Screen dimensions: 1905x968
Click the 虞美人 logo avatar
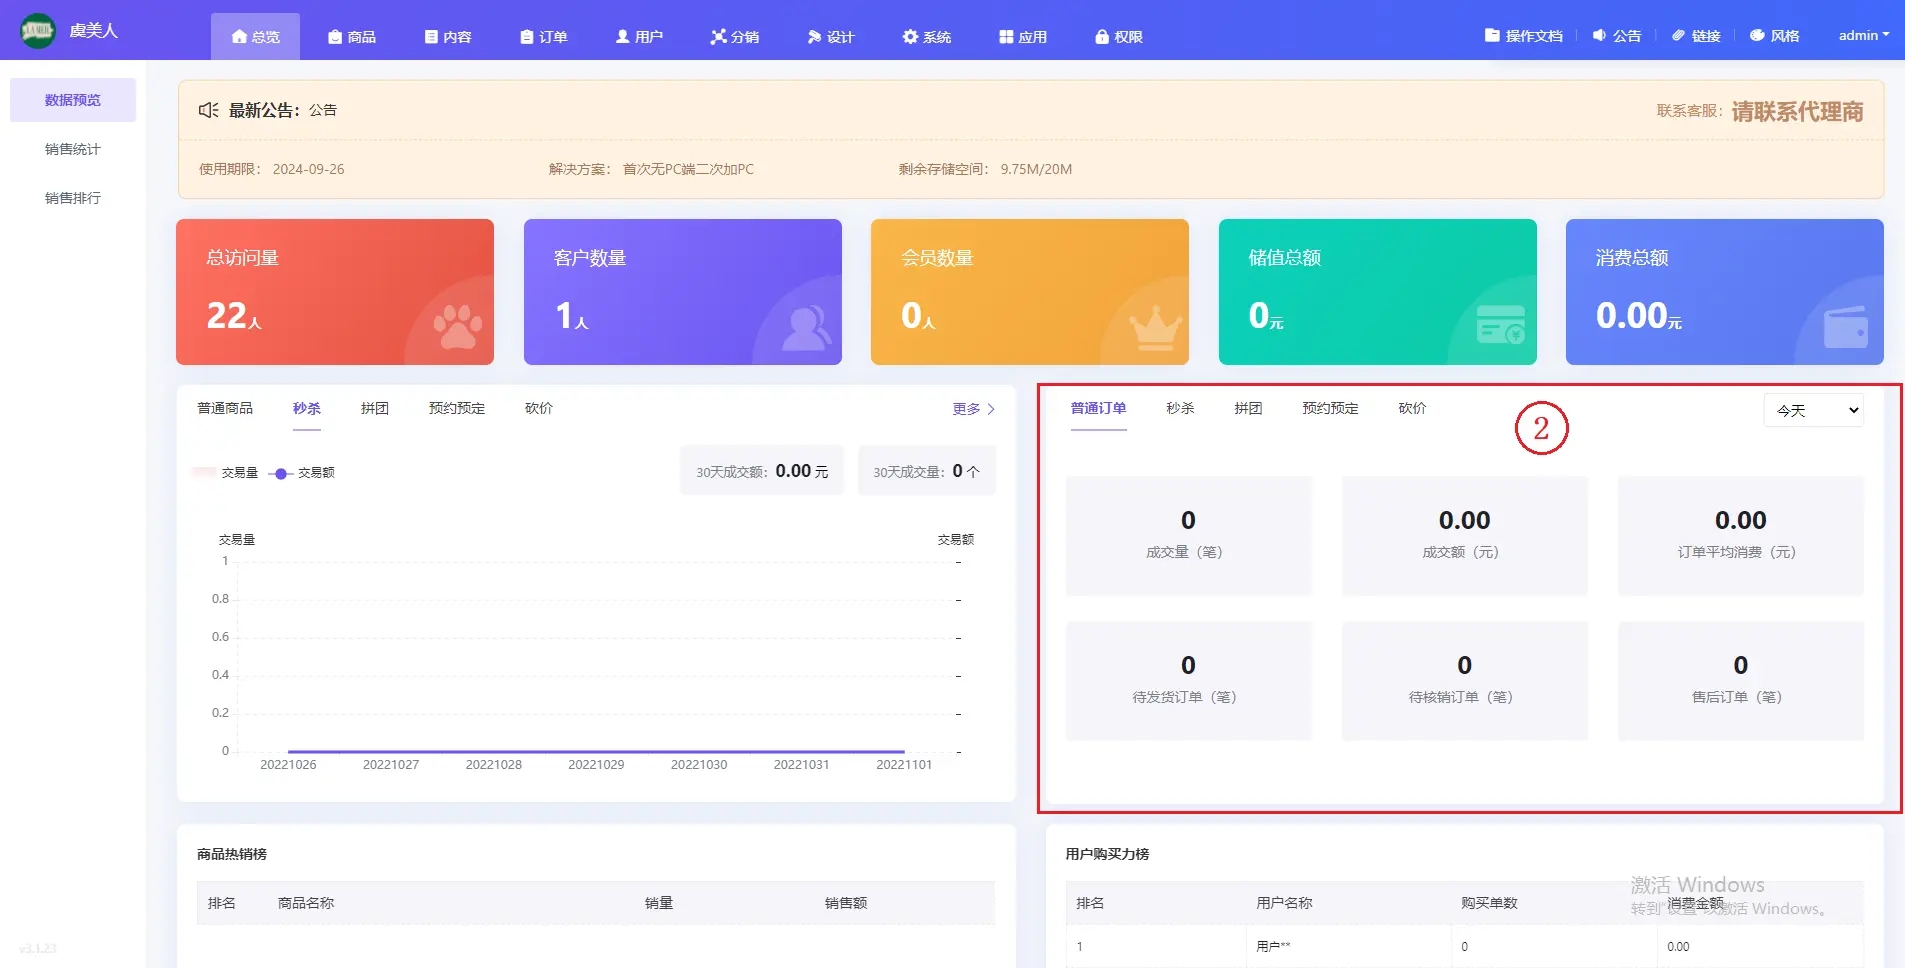(x=38, y=31)
